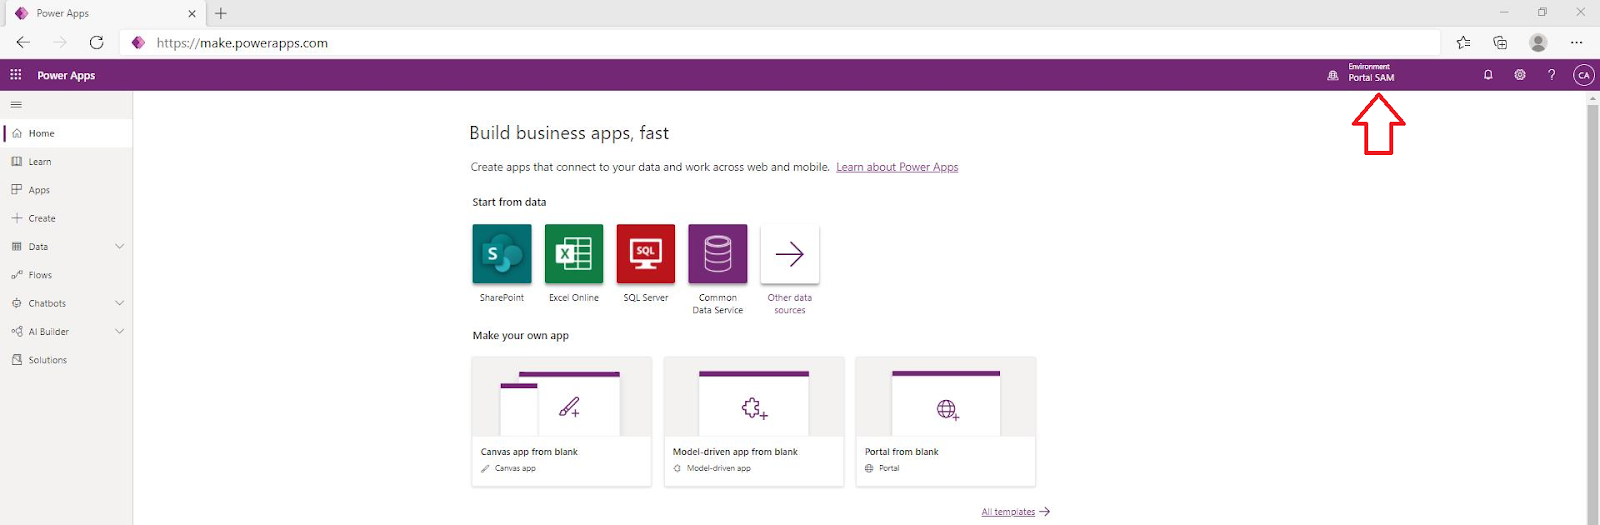Open Learn in the sidebar
The height and width of the screenshot is (525, 1600).
tap(66, 162)
